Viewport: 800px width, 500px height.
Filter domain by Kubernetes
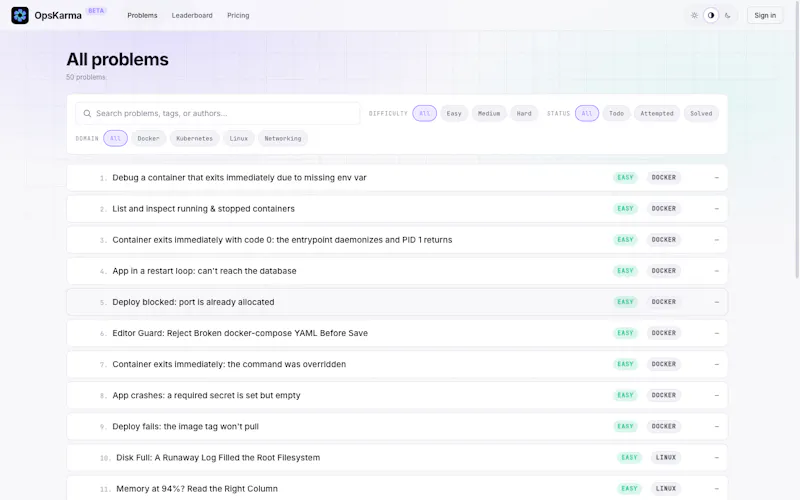[x=194, y=138]
